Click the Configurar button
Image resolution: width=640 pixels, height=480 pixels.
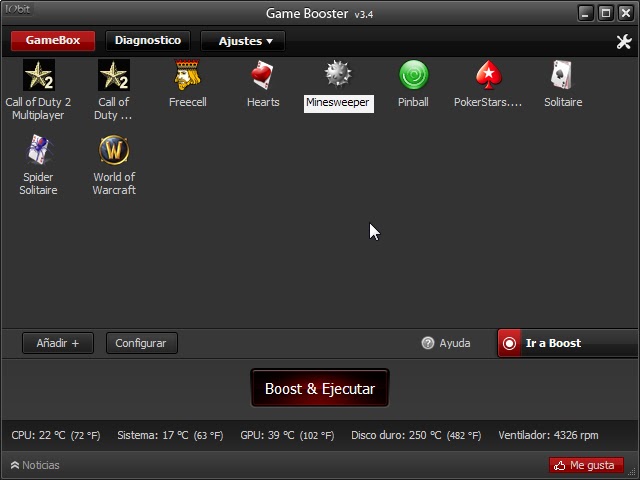[x=142, y=343]
